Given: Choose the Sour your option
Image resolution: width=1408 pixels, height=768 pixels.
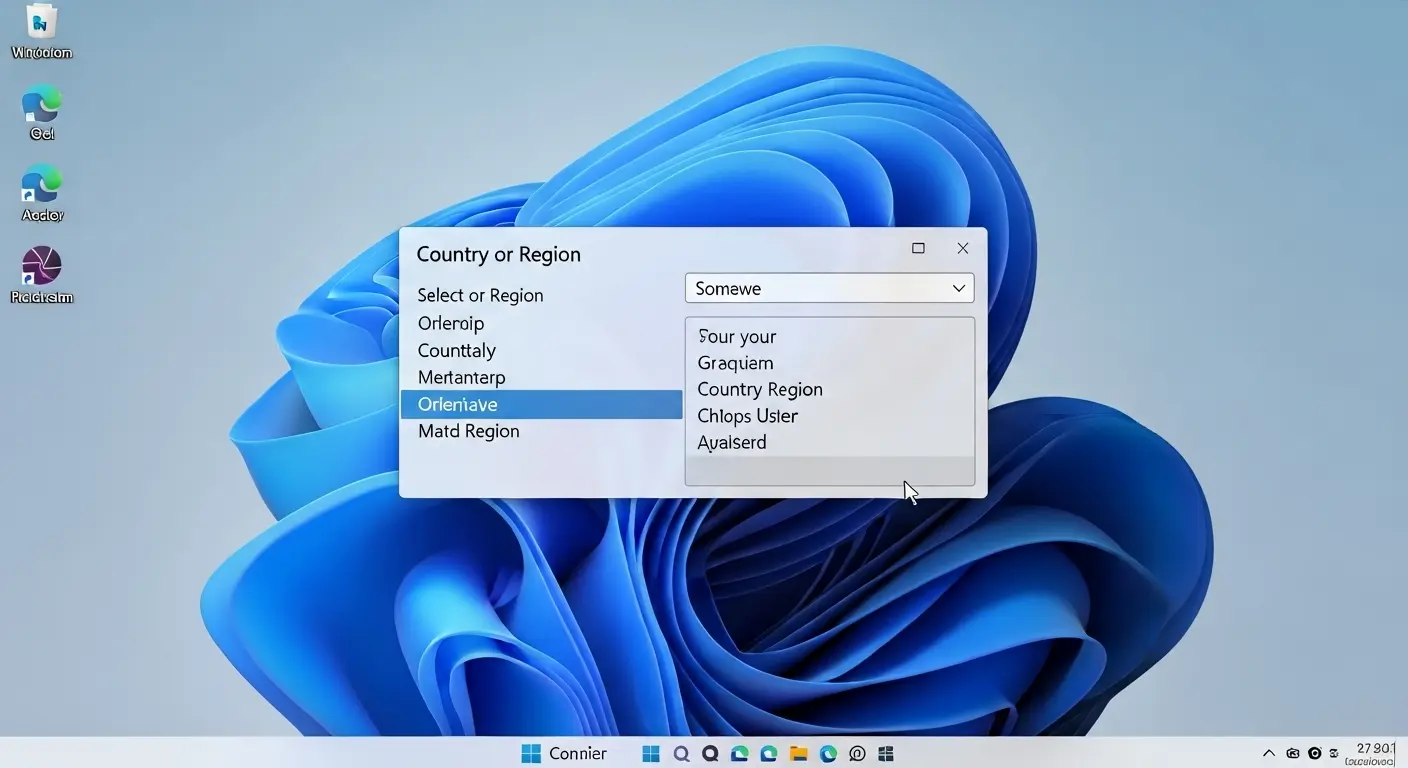Looking at the screenshot, I should coord(737,336).
